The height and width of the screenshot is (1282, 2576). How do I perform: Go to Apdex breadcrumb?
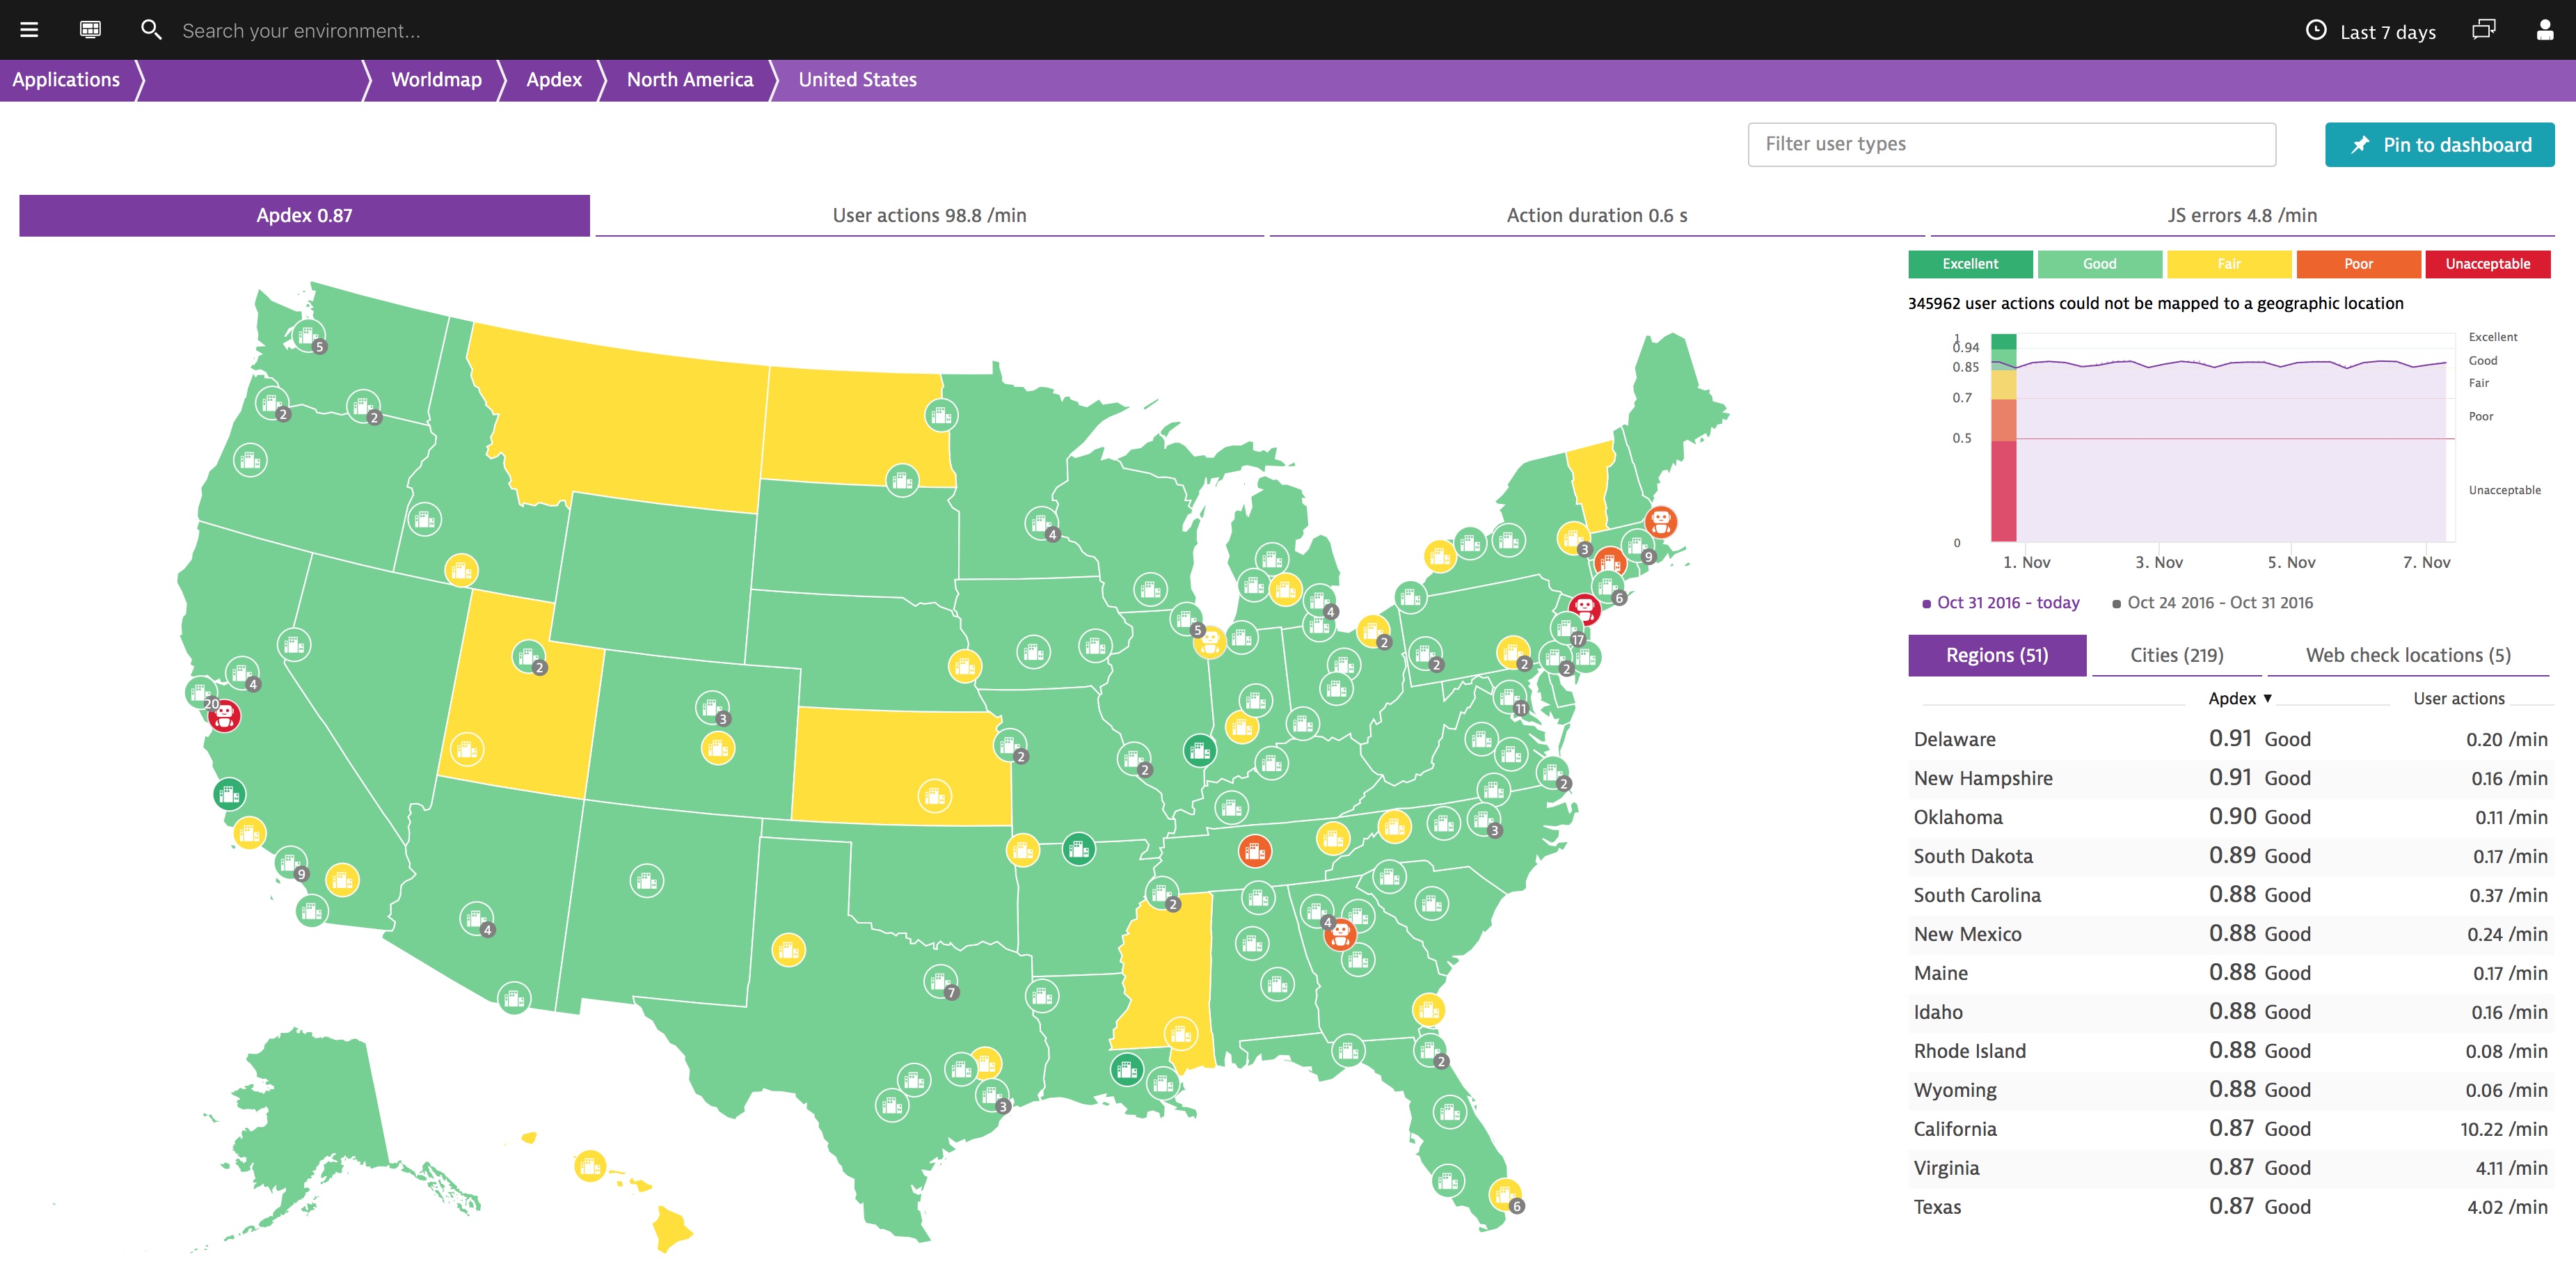(554, 80)
